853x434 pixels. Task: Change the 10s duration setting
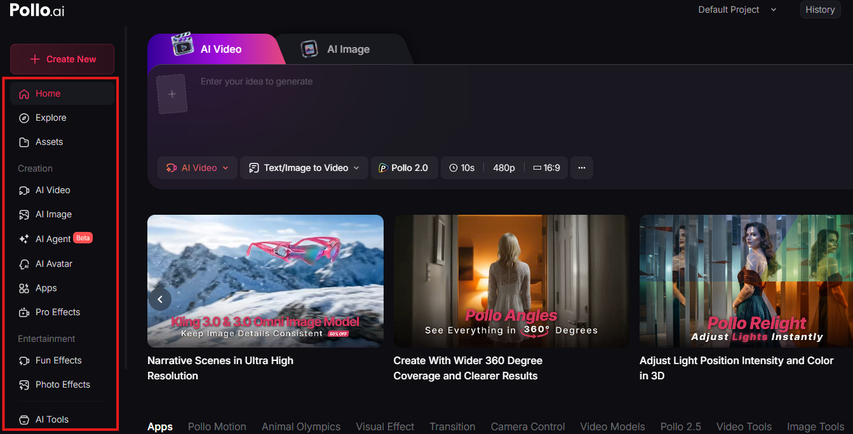coord(461,168)
